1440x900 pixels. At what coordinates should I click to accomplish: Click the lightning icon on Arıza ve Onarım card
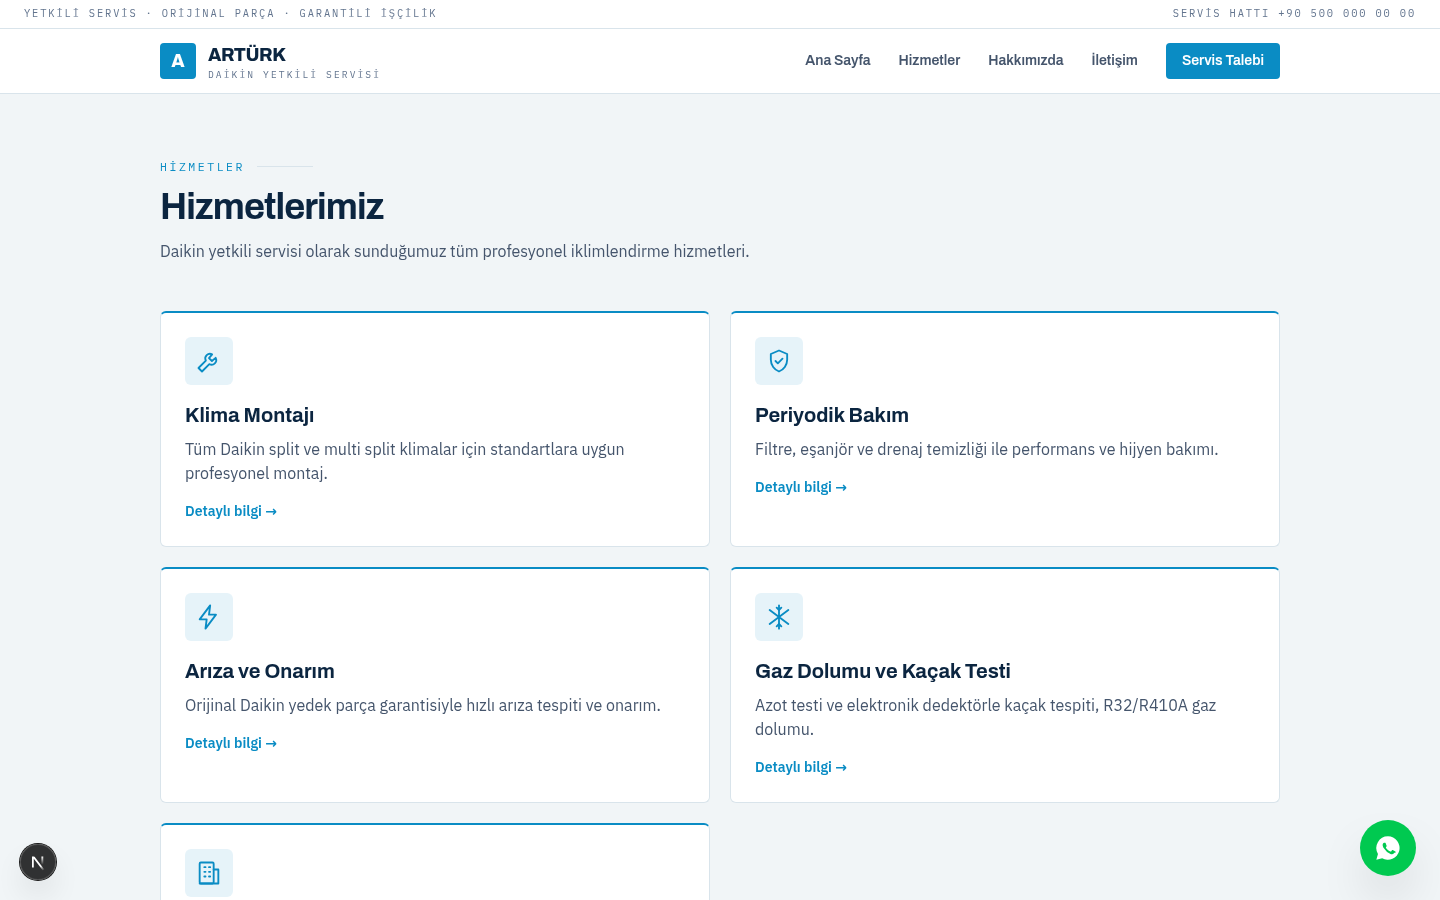pyautogui.click(x=209, y=617)
